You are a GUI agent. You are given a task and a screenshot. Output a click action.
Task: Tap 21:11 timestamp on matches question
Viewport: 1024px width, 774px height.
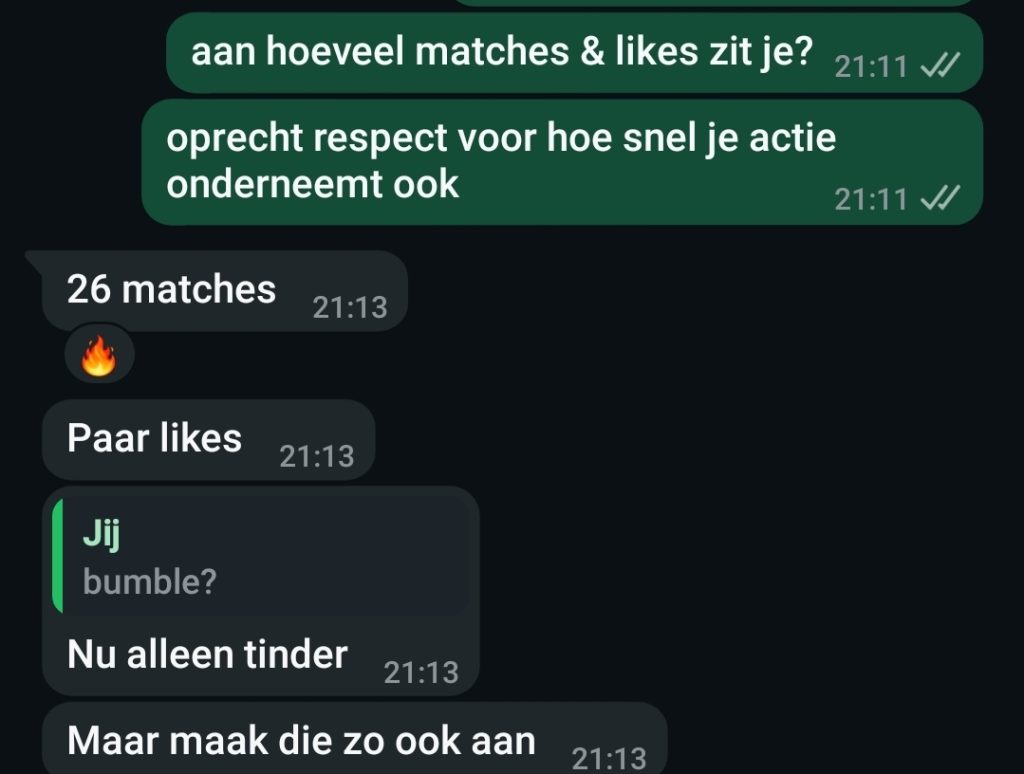[x=871, y=67]
